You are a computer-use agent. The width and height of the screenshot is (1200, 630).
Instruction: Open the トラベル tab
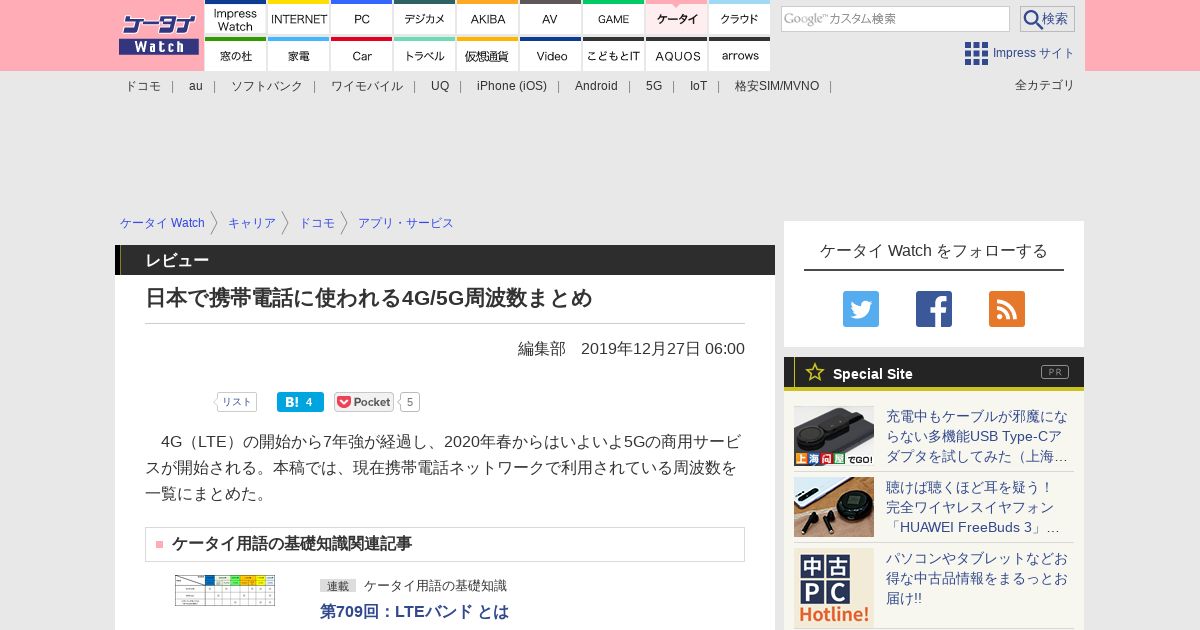tap(425, 55)
